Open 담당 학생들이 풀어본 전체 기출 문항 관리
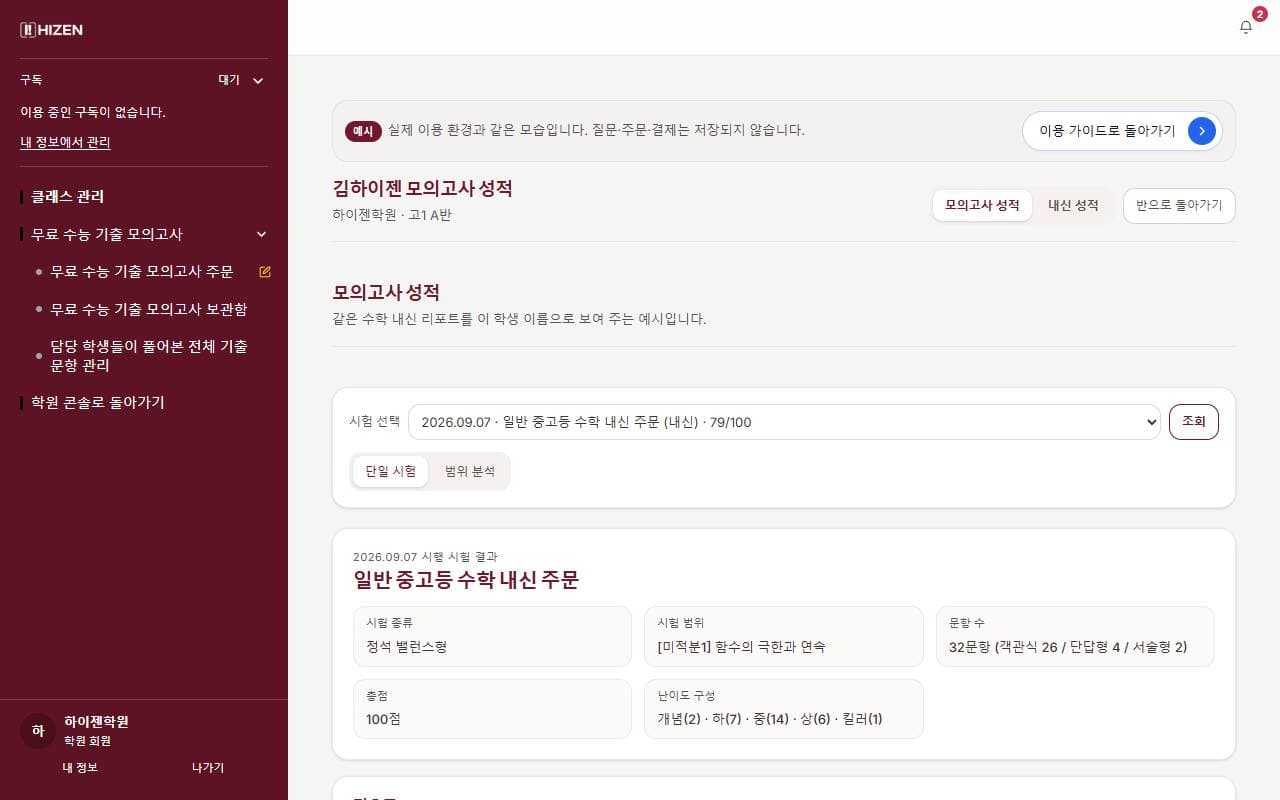The width and height of the screenshot is (1280, 800). 149,355
